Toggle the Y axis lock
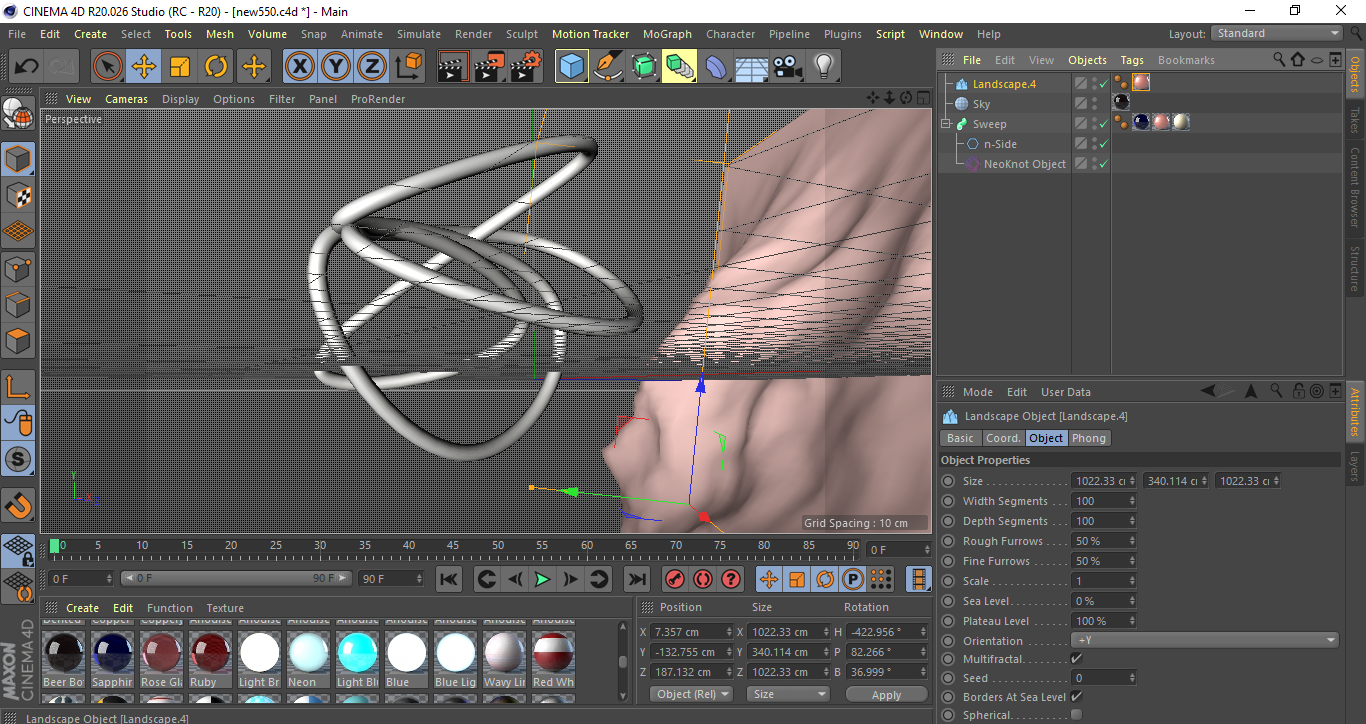Viewport: 1366px width, 724px height. click(x=336, y=67)
